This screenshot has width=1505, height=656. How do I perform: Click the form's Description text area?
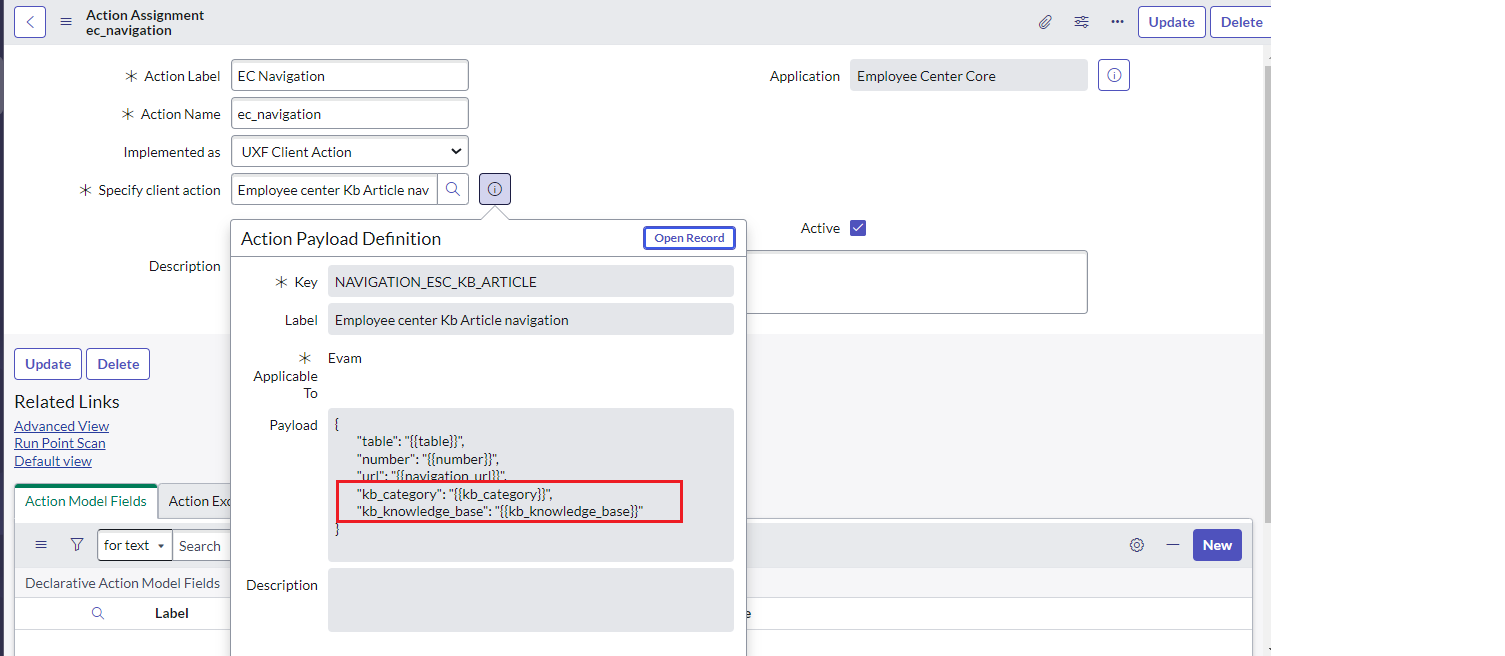click(917, 282)
